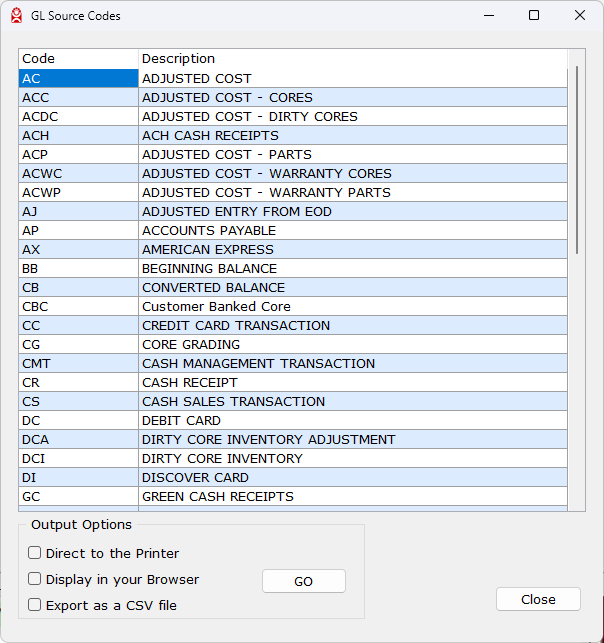The image size is (604, 643).
Task: Sort by the Description column header
Action: point(352,59)
